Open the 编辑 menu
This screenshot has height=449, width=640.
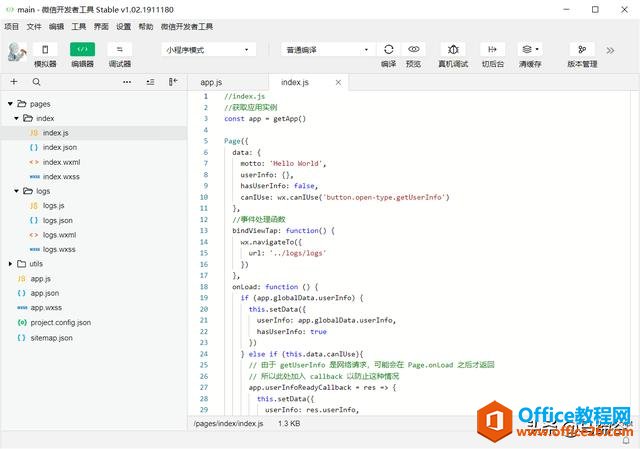[x=56, y=27]
